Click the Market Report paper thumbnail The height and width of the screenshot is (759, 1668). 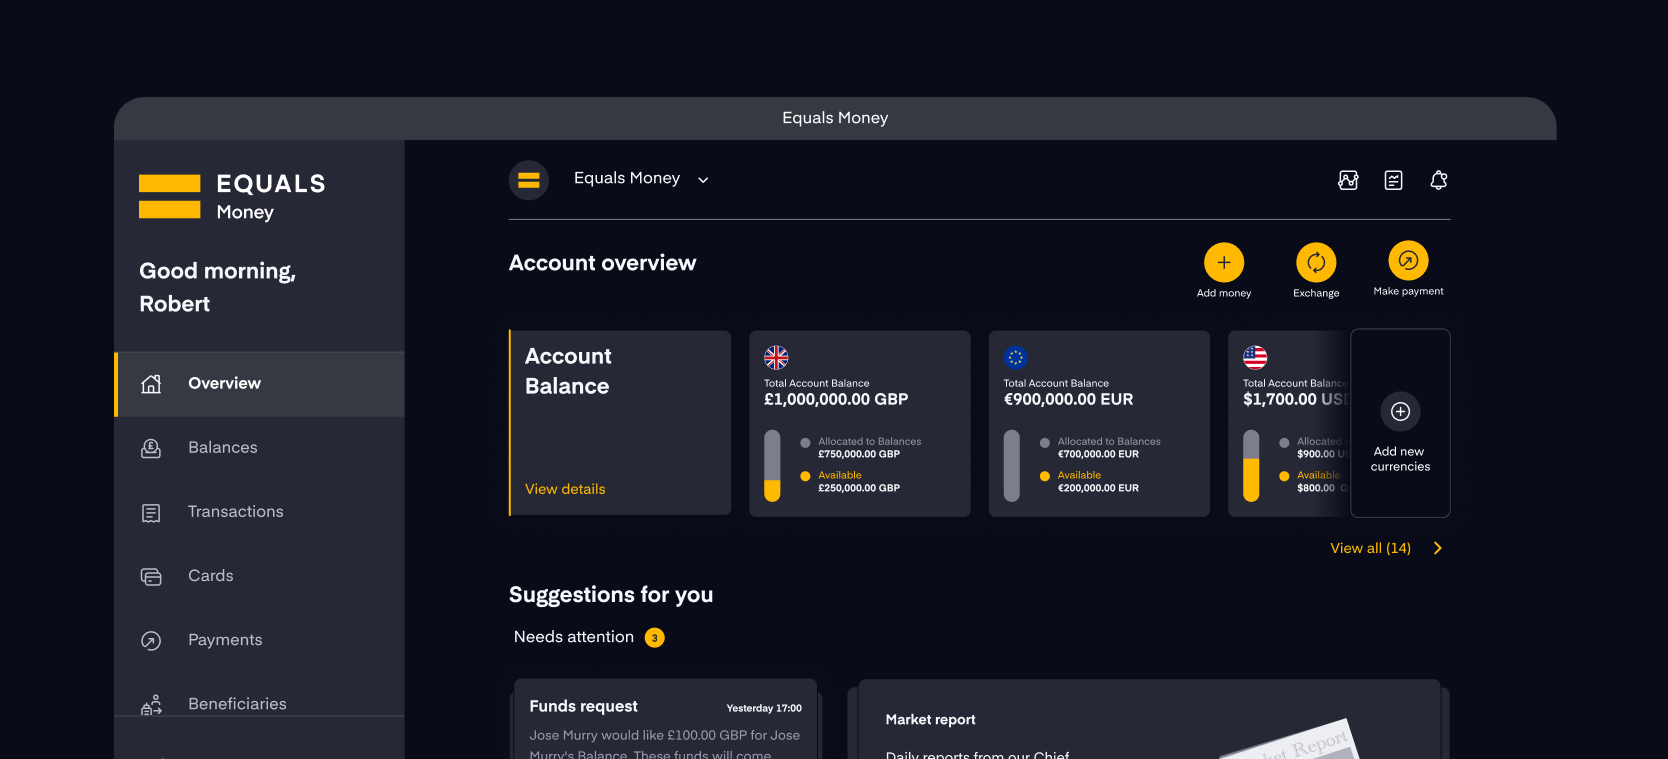[x=1290, y=740]
